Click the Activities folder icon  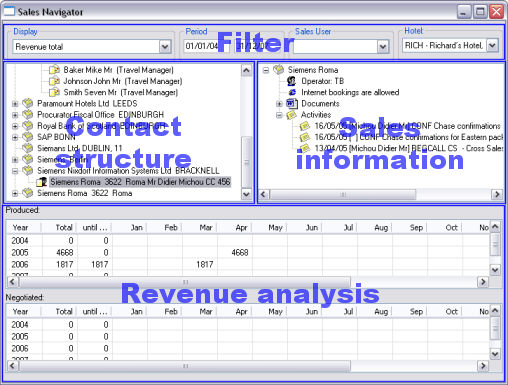tap(291, 115)
